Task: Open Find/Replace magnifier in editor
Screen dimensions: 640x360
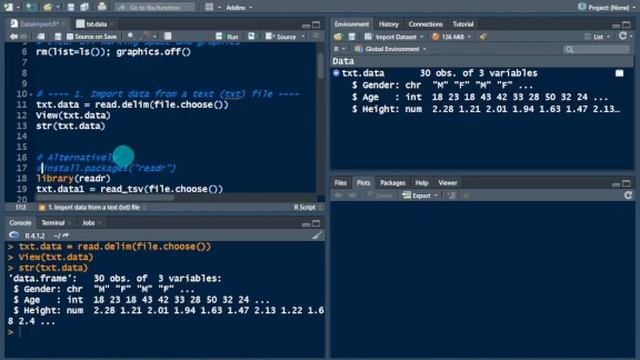Action: click(131, 36)
